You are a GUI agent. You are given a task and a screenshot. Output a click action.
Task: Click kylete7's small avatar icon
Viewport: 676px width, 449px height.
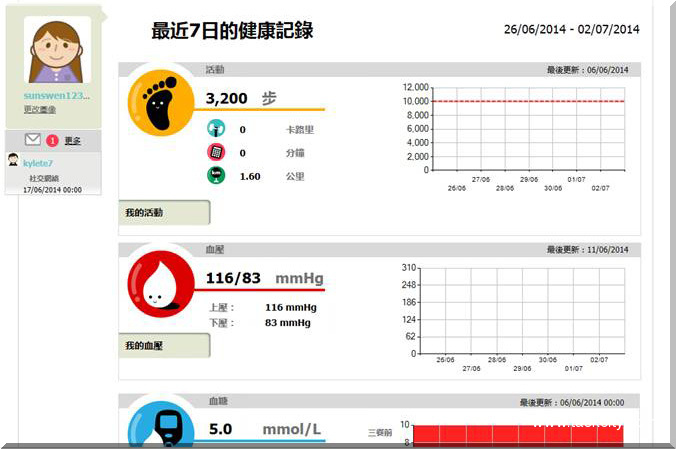click(x=13, y=160)
